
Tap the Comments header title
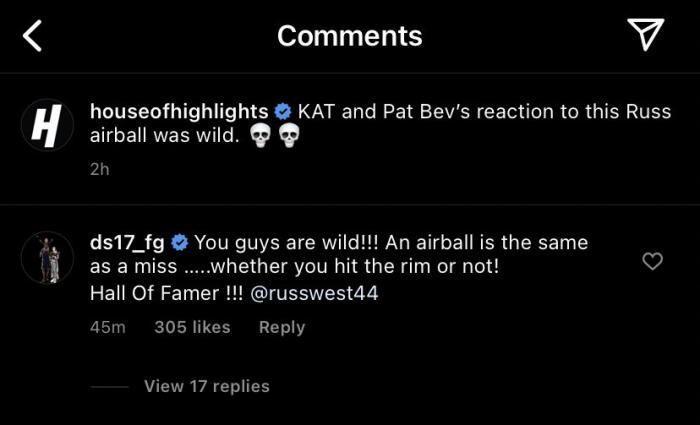[x=349, y=36]
